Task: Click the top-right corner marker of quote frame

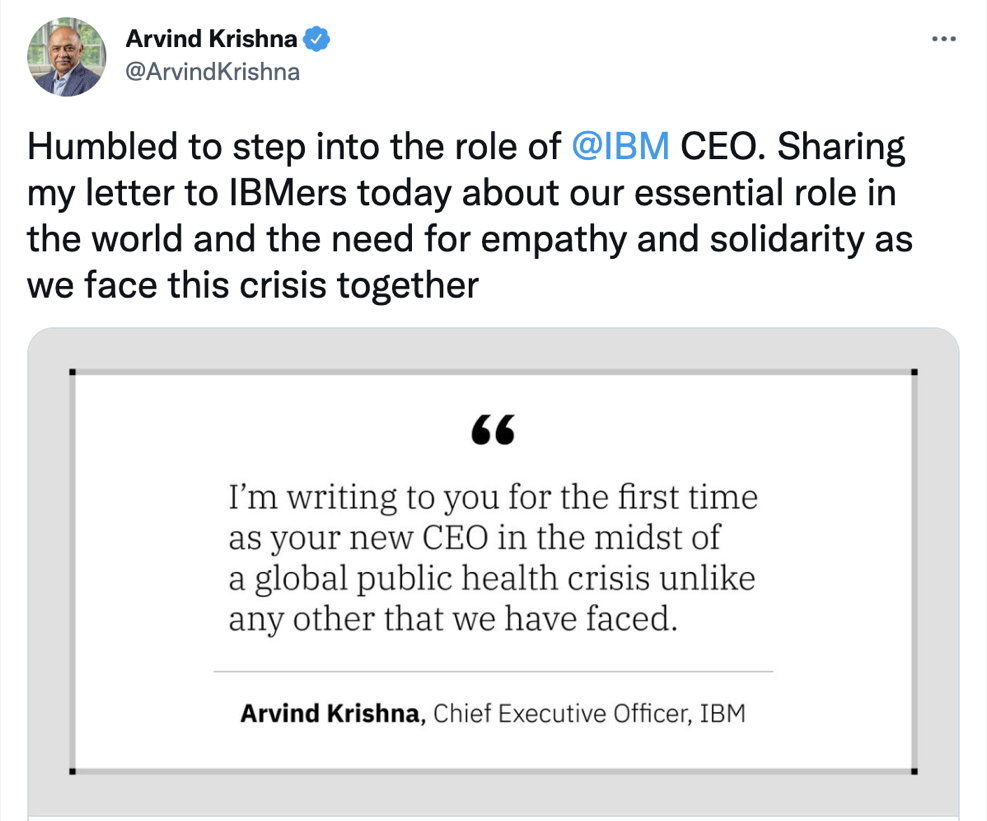Action: point(915,372)
